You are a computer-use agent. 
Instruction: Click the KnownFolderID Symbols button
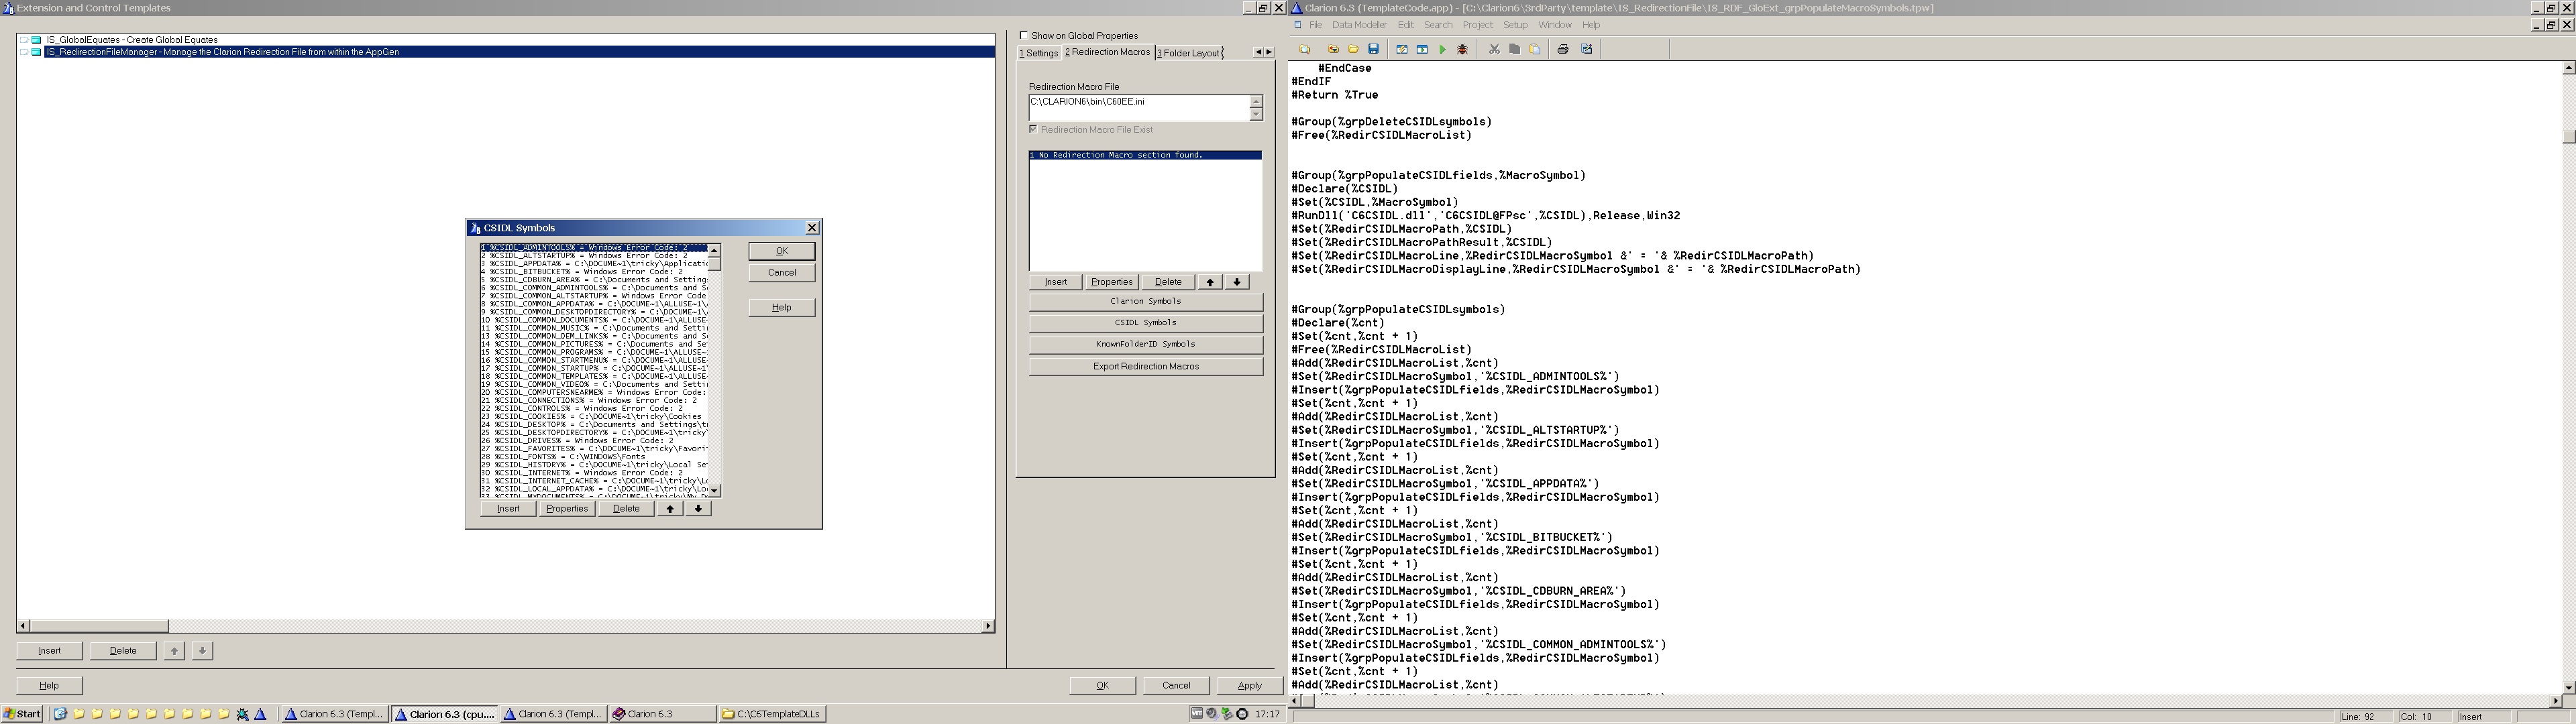point(1145,344)
